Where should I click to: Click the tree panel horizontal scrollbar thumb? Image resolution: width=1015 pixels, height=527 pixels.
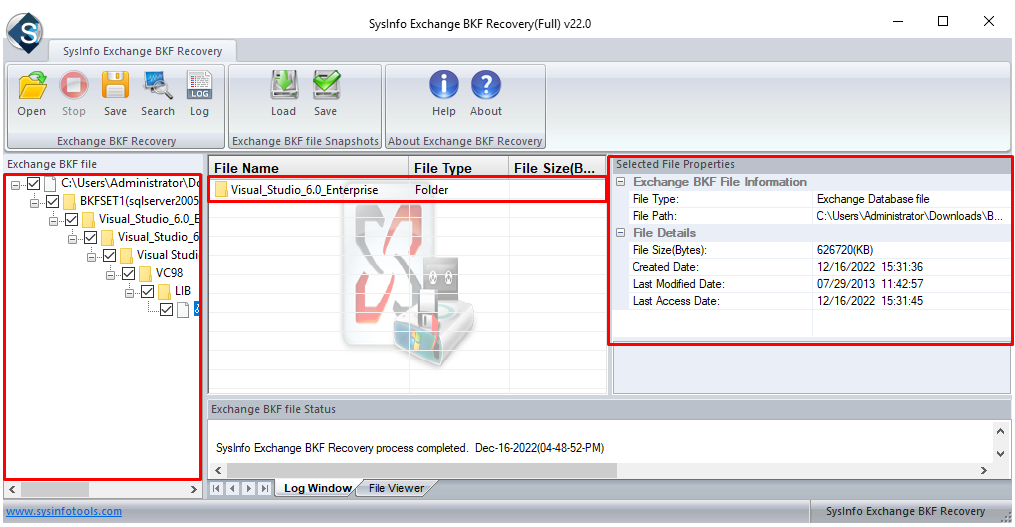point(54,489)
